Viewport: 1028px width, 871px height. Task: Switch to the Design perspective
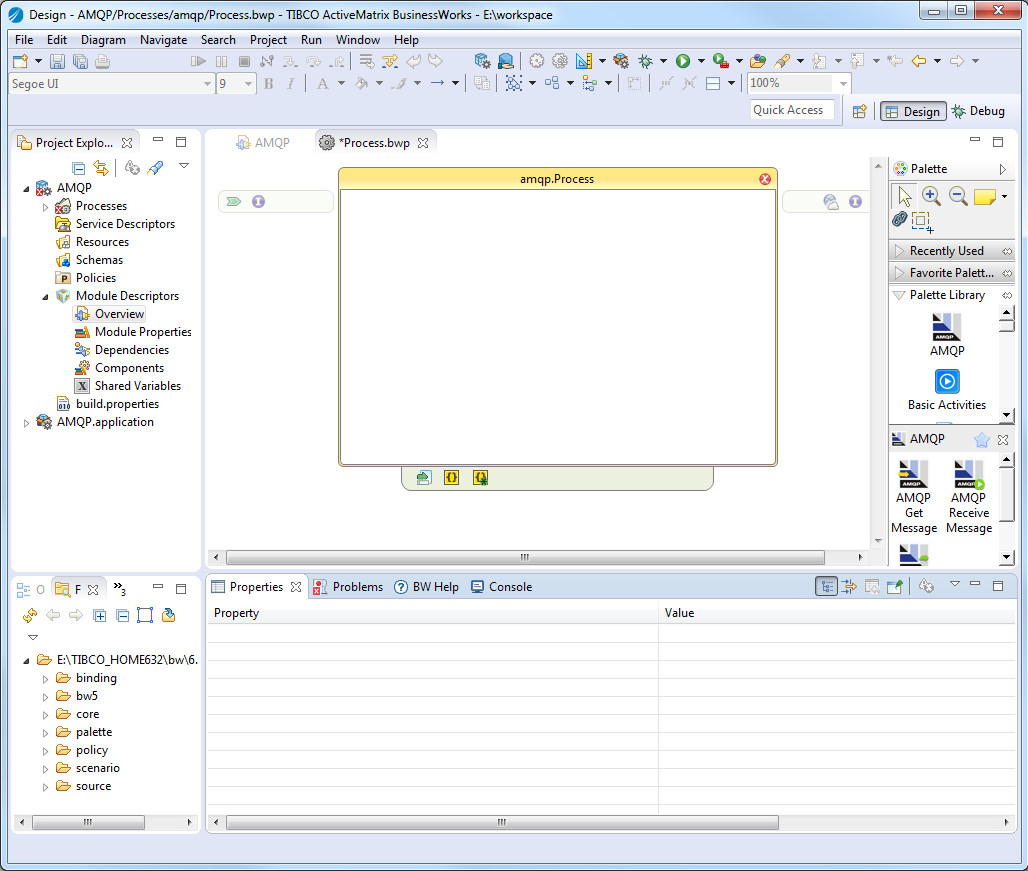[913, 111]
